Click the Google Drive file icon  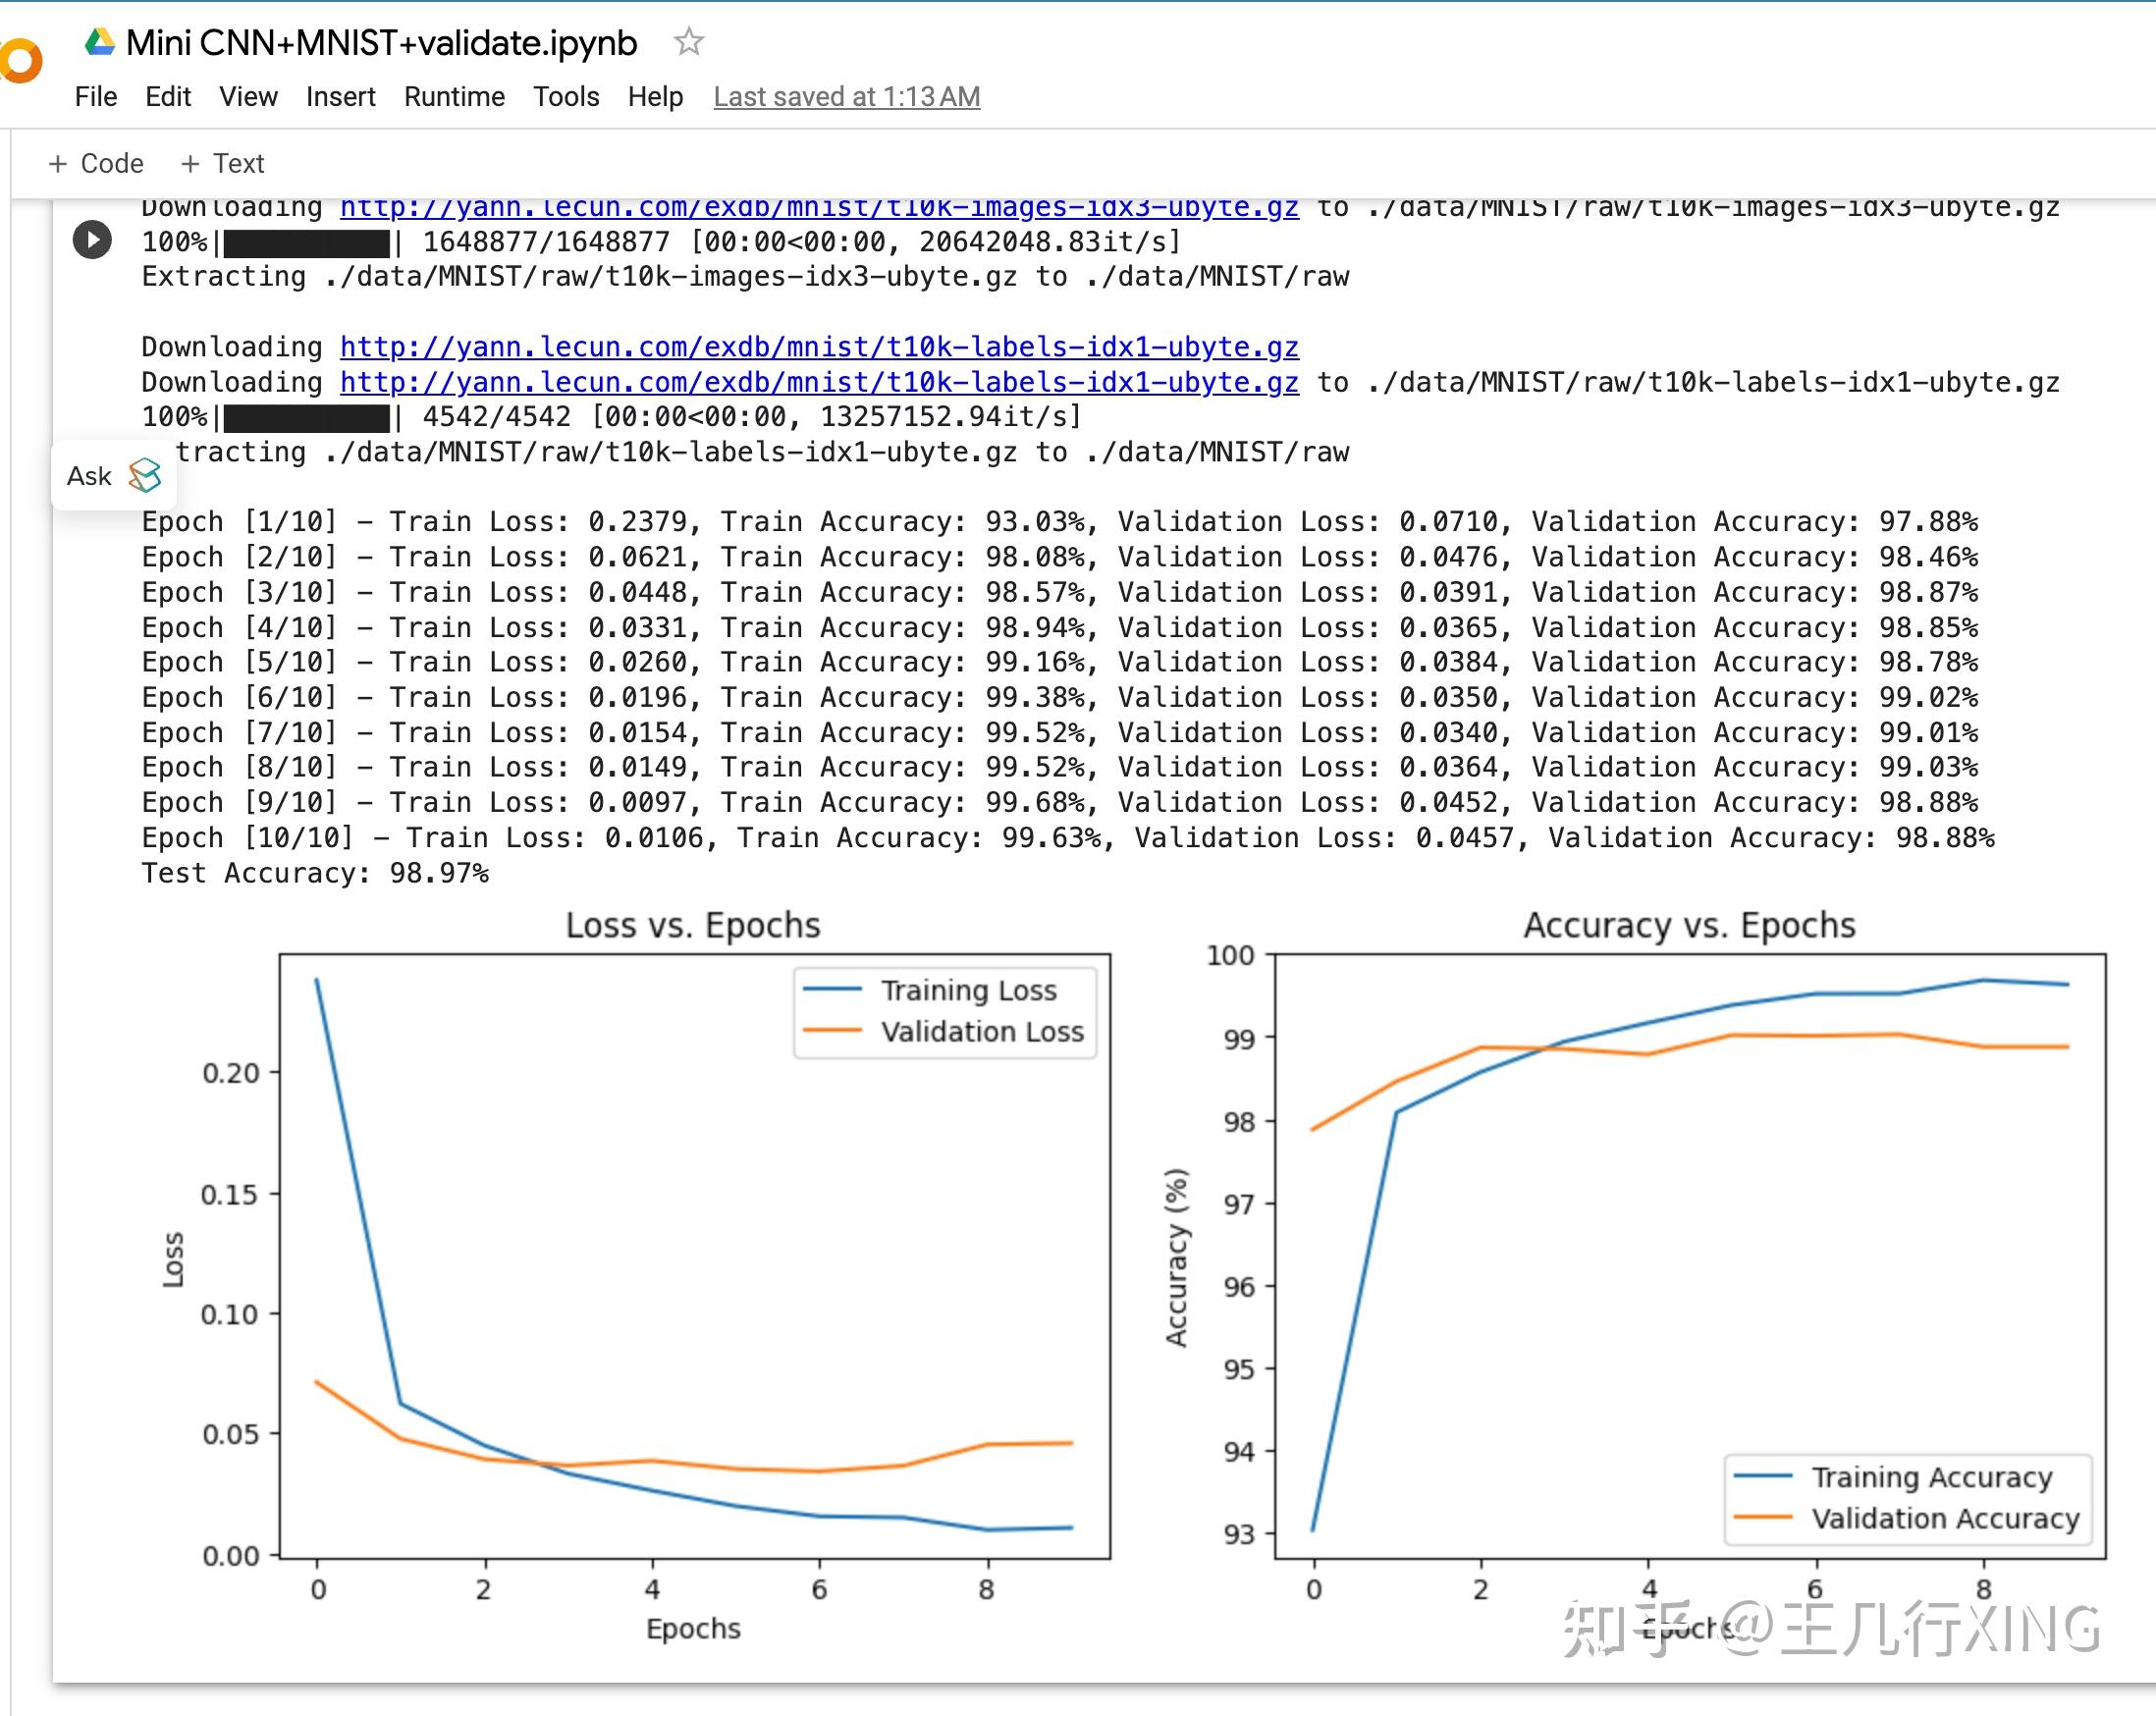[99, 42]
